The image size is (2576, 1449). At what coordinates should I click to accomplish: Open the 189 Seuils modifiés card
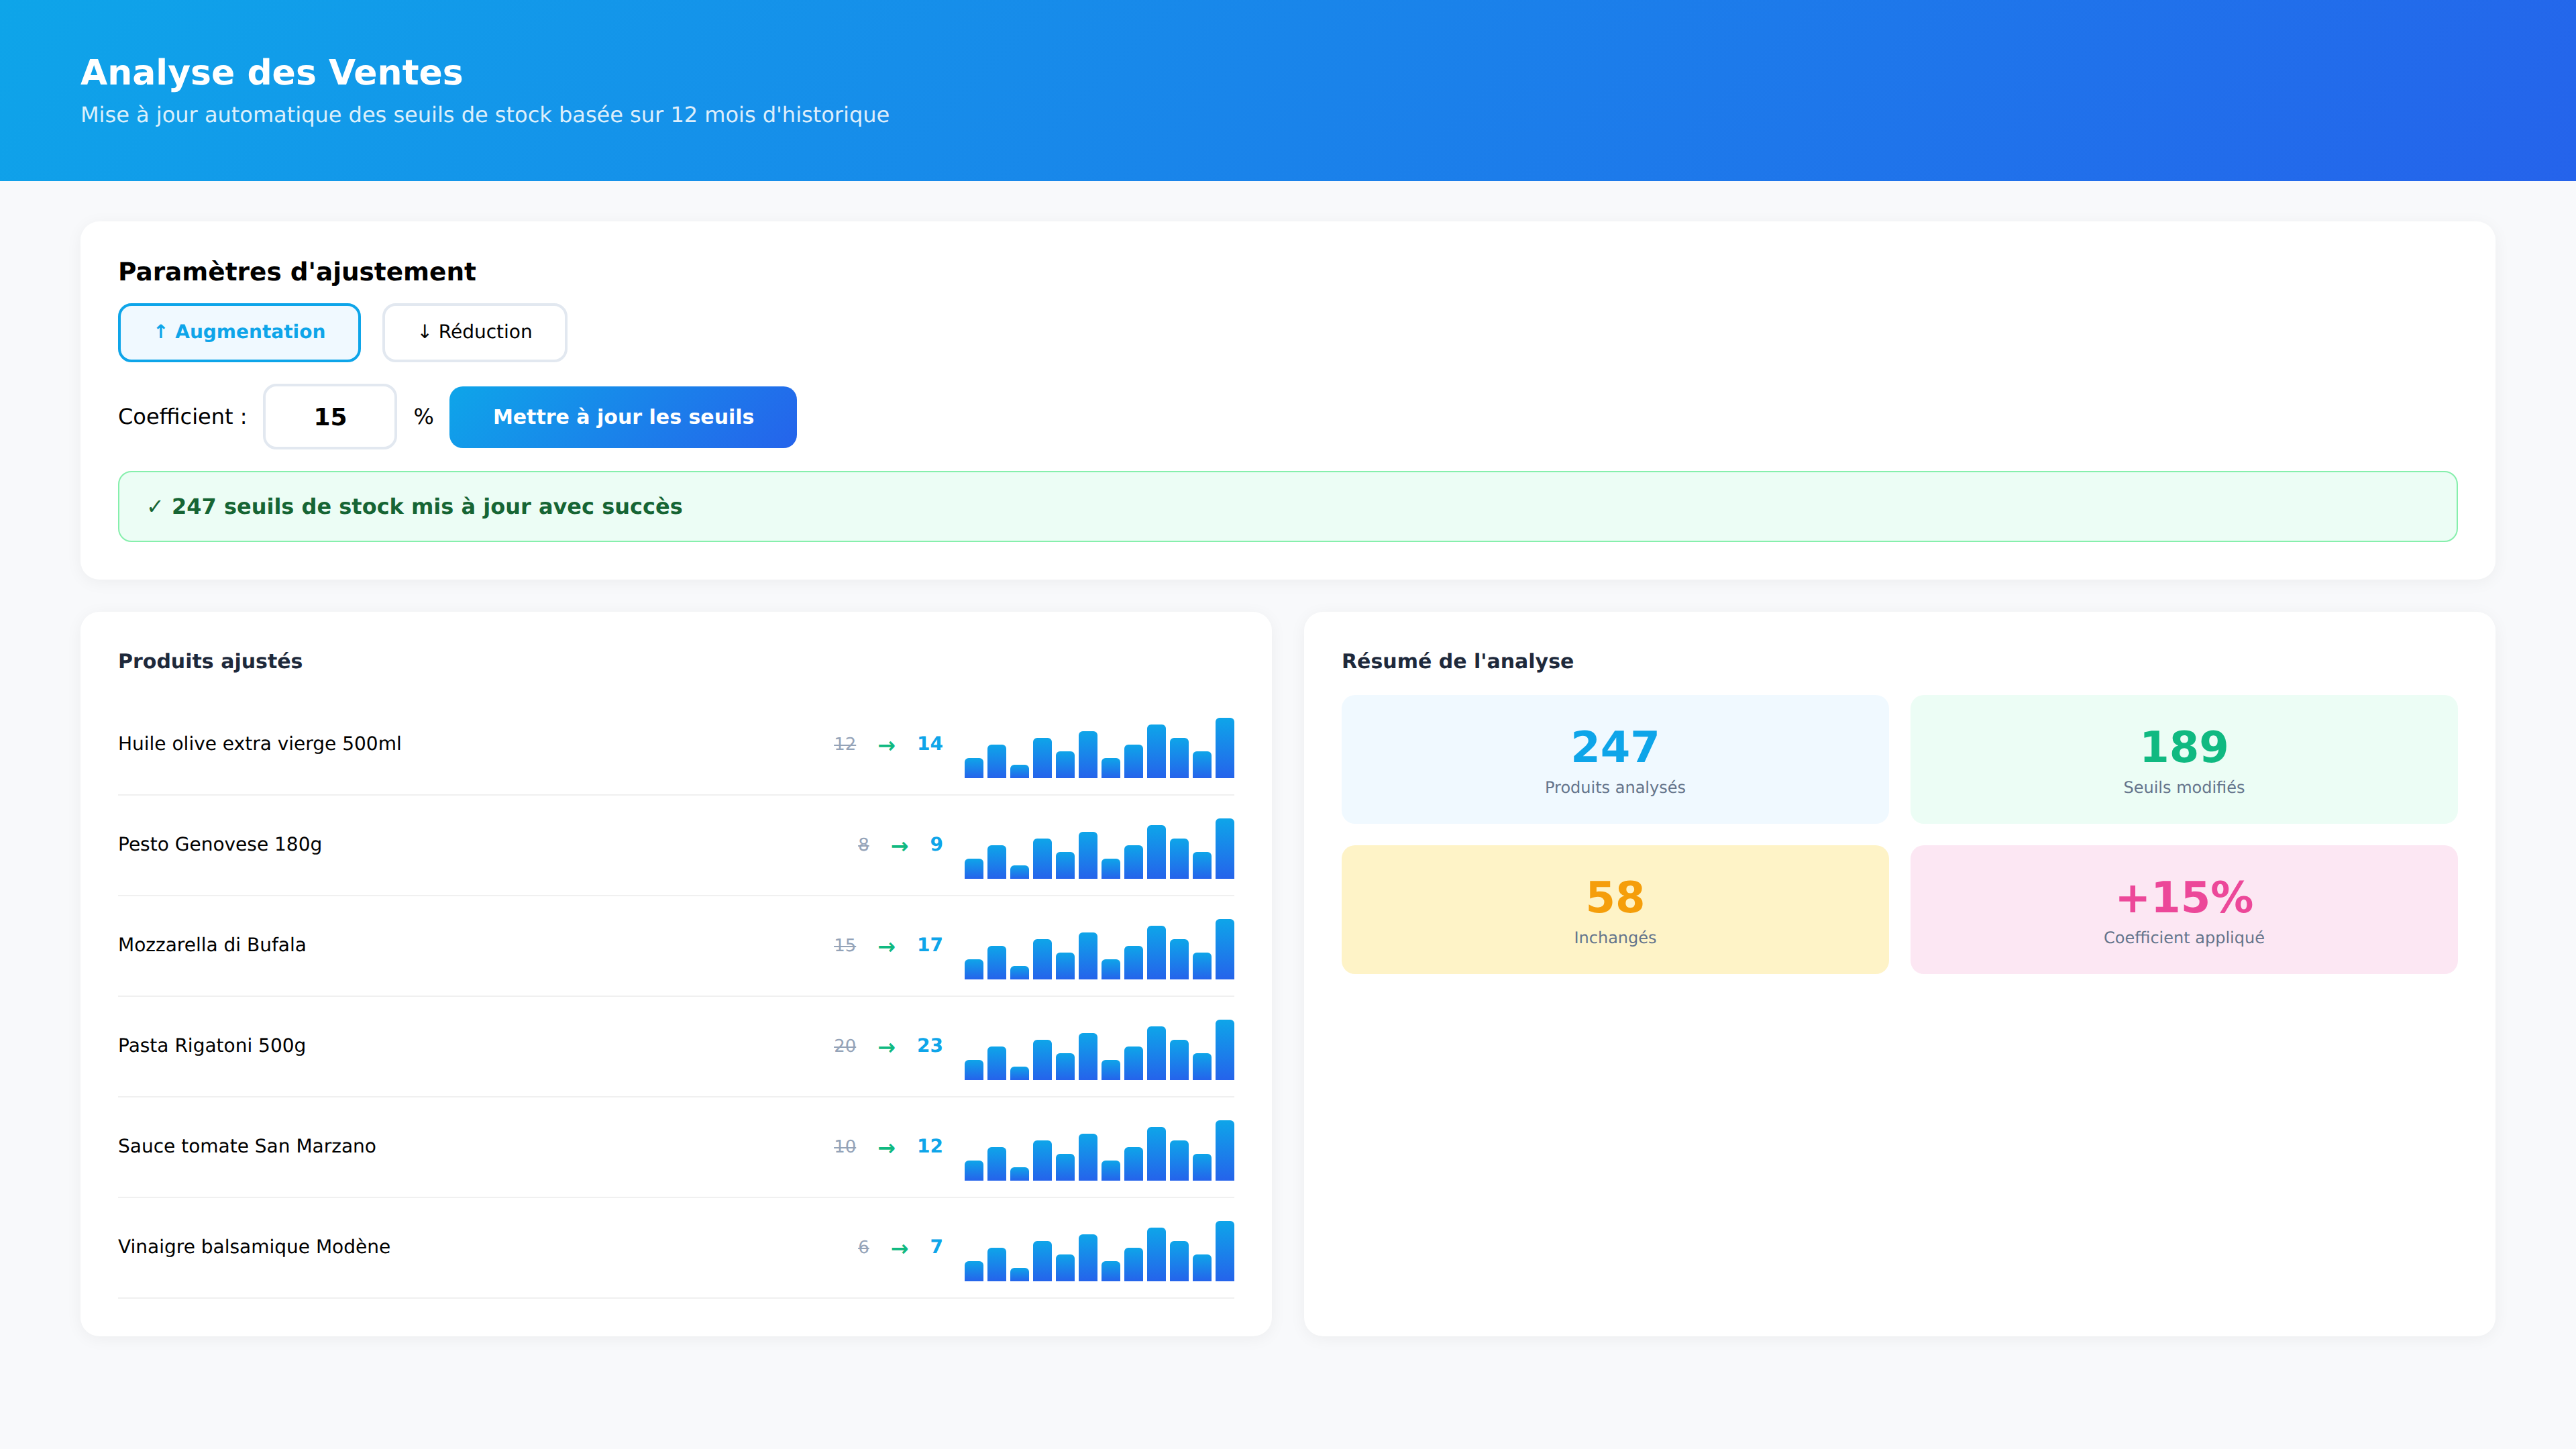pos(2183,760)
